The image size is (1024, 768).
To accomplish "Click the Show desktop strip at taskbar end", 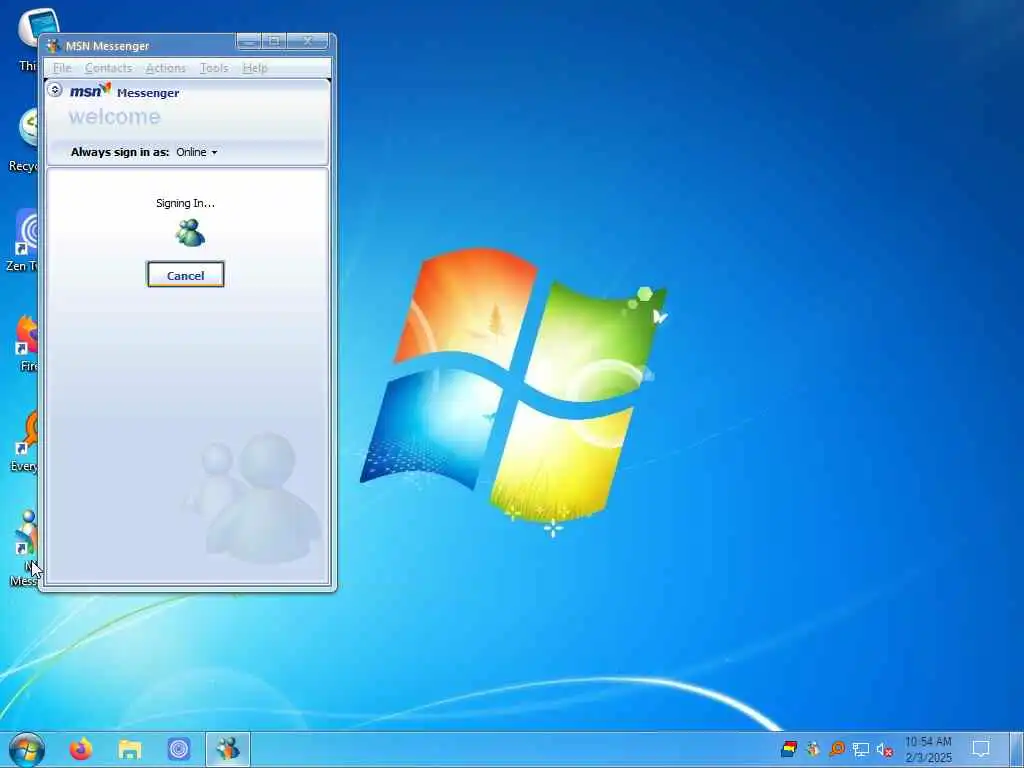I will (x=1017, y=750).
